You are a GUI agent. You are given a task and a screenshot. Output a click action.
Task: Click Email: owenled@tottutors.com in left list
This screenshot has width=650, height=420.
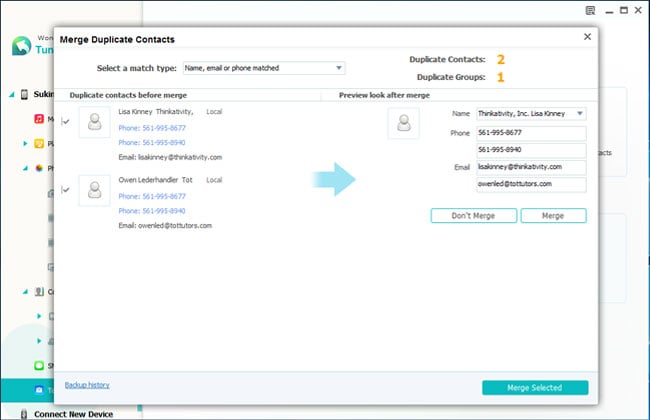tap(165, 226)
